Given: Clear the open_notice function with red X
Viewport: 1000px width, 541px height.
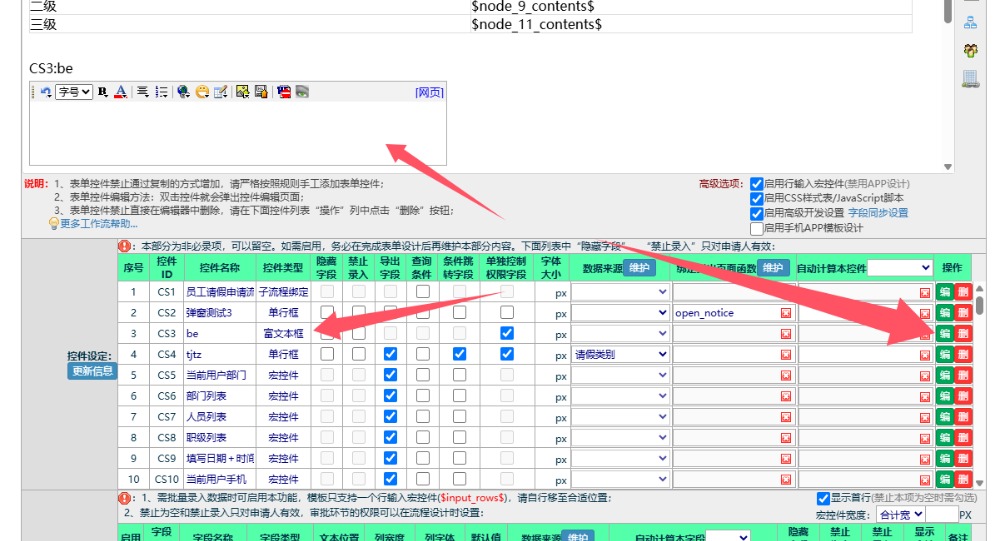Looking at the screenshot, I should click(785, 313).
